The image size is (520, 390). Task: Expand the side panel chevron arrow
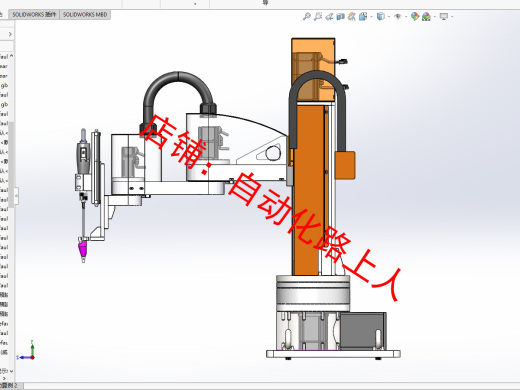(10, 34)
